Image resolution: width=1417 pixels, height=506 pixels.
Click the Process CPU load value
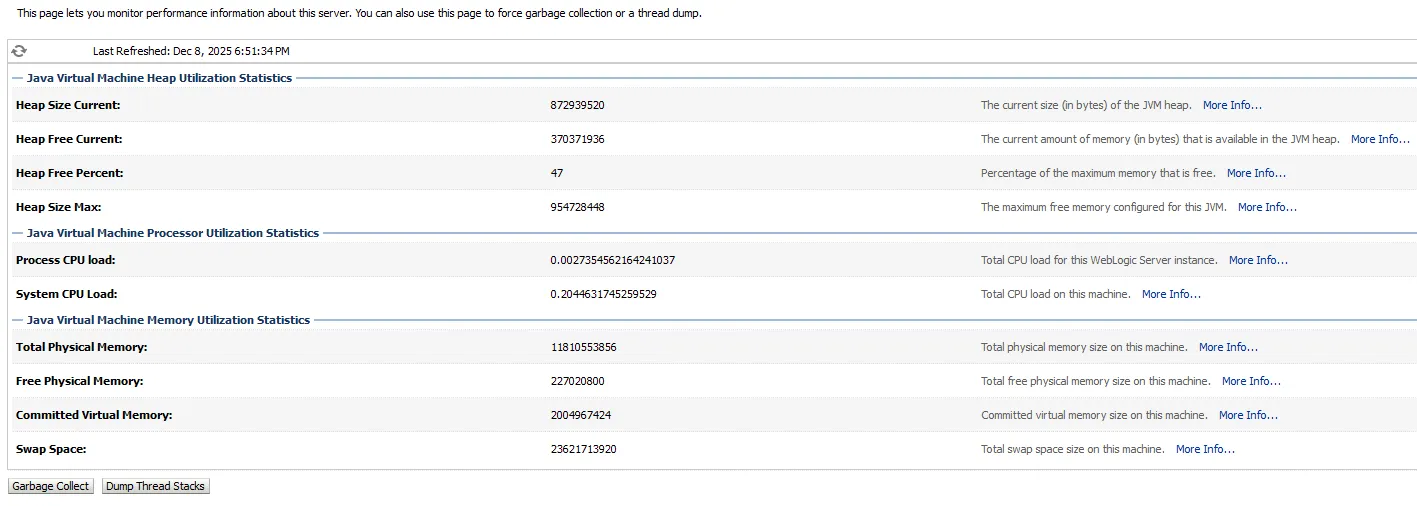[x=612, y=260]
